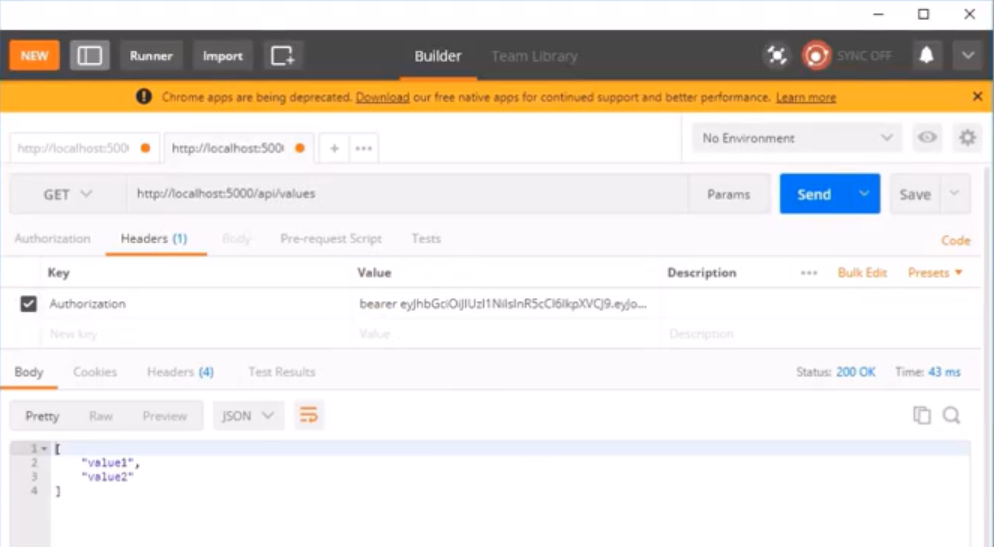Click the request URL field
994x547 pixels.
click(x=407, y=194)
